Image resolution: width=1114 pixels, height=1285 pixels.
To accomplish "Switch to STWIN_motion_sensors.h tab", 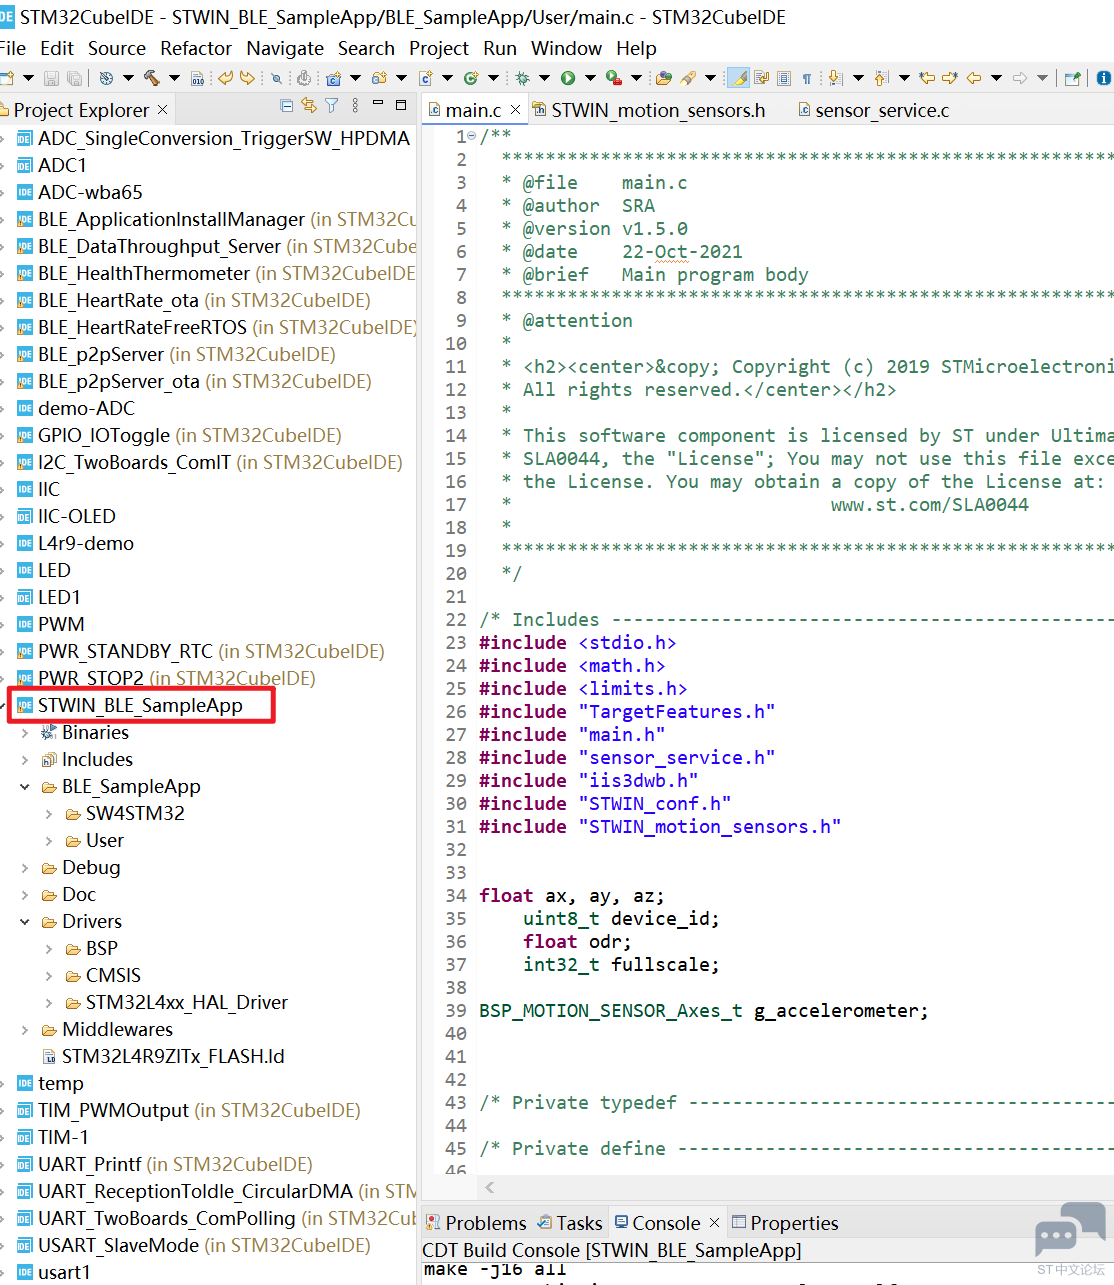I will coord(657,110).
